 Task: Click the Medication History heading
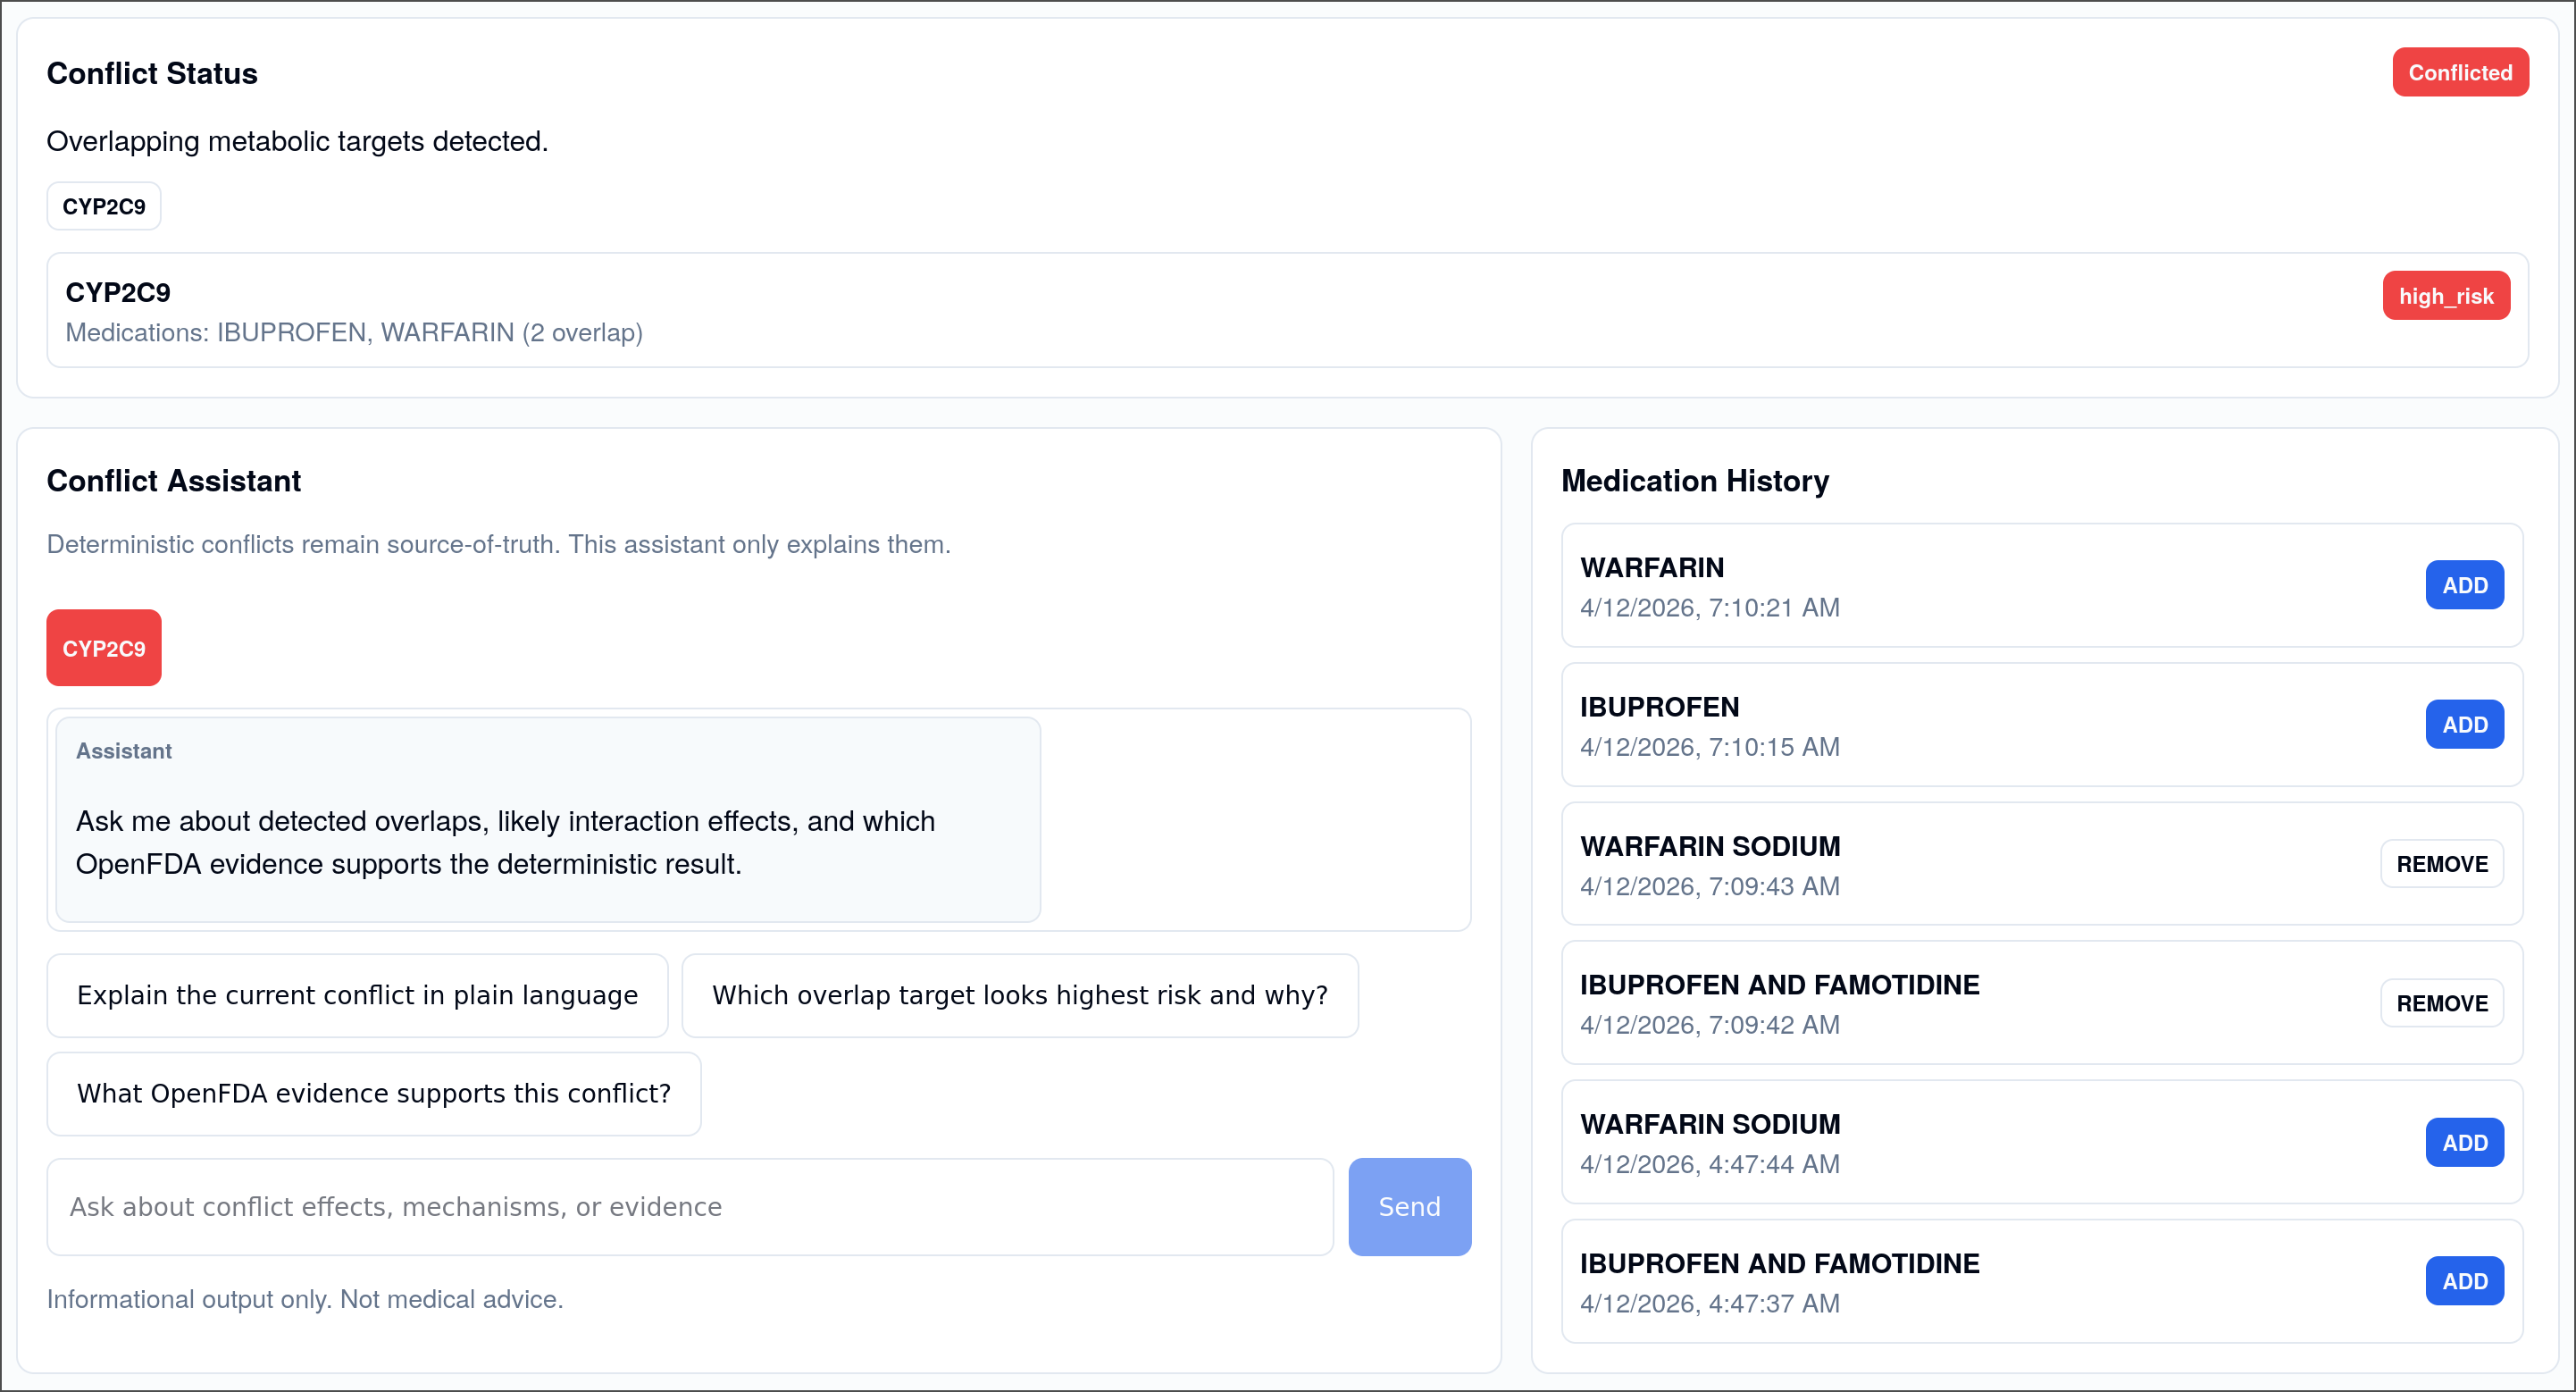coord(1694,481)
